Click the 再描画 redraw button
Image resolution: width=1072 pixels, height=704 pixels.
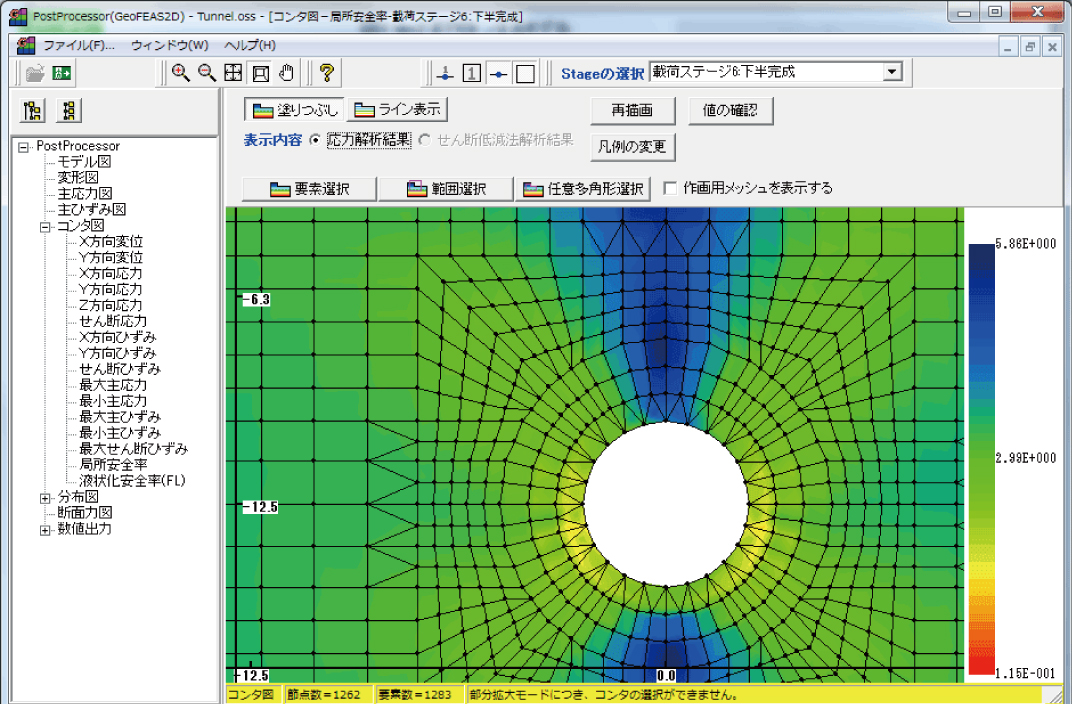tap(632, 110)
